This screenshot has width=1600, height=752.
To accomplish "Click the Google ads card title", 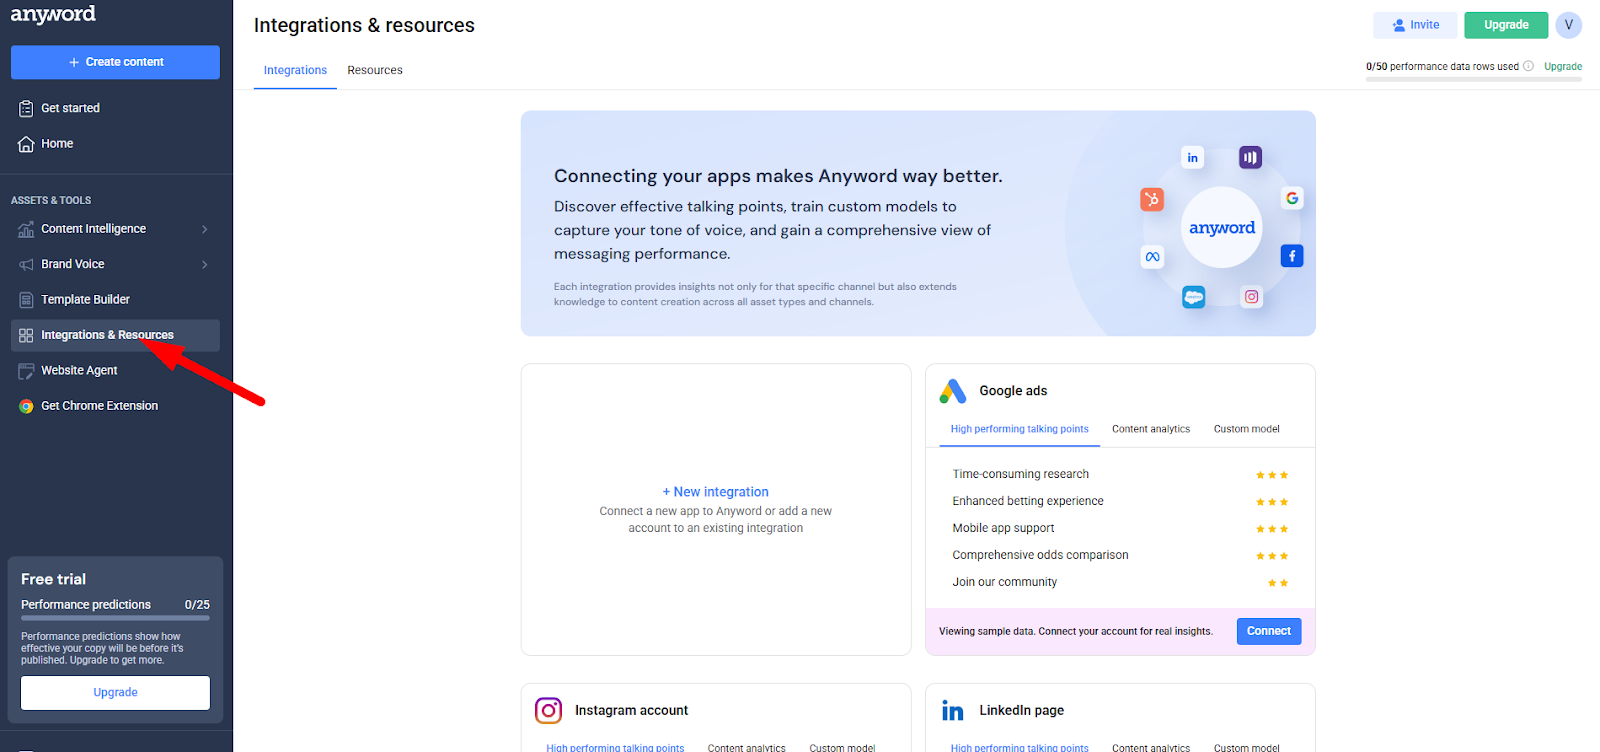I will tap(1013, 391).
